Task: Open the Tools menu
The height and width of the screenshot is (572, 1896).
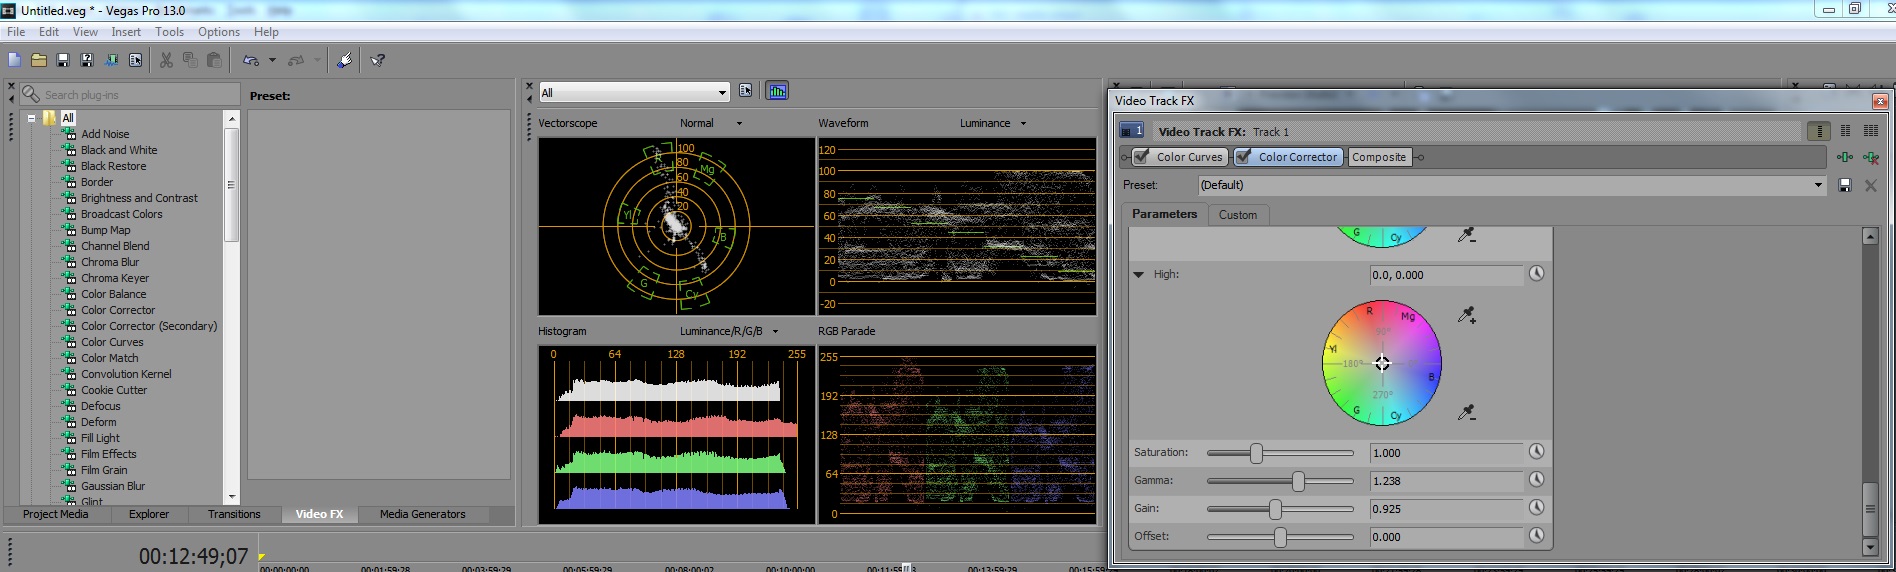Action: 169,32
